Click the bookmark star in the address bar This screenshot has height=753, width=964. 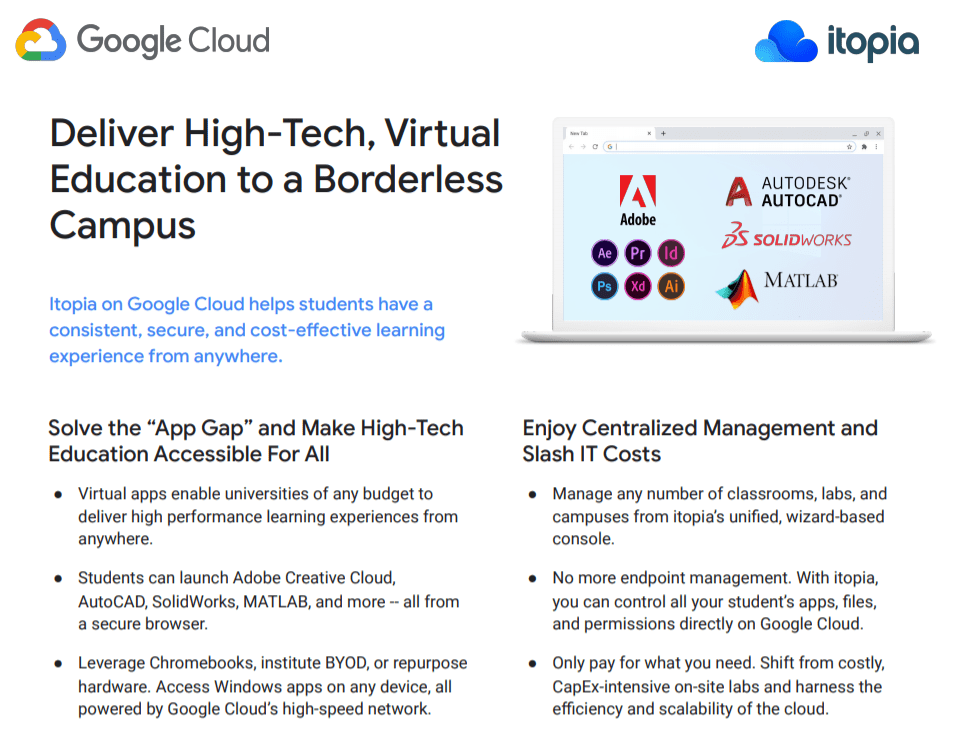tap(849, 147)
